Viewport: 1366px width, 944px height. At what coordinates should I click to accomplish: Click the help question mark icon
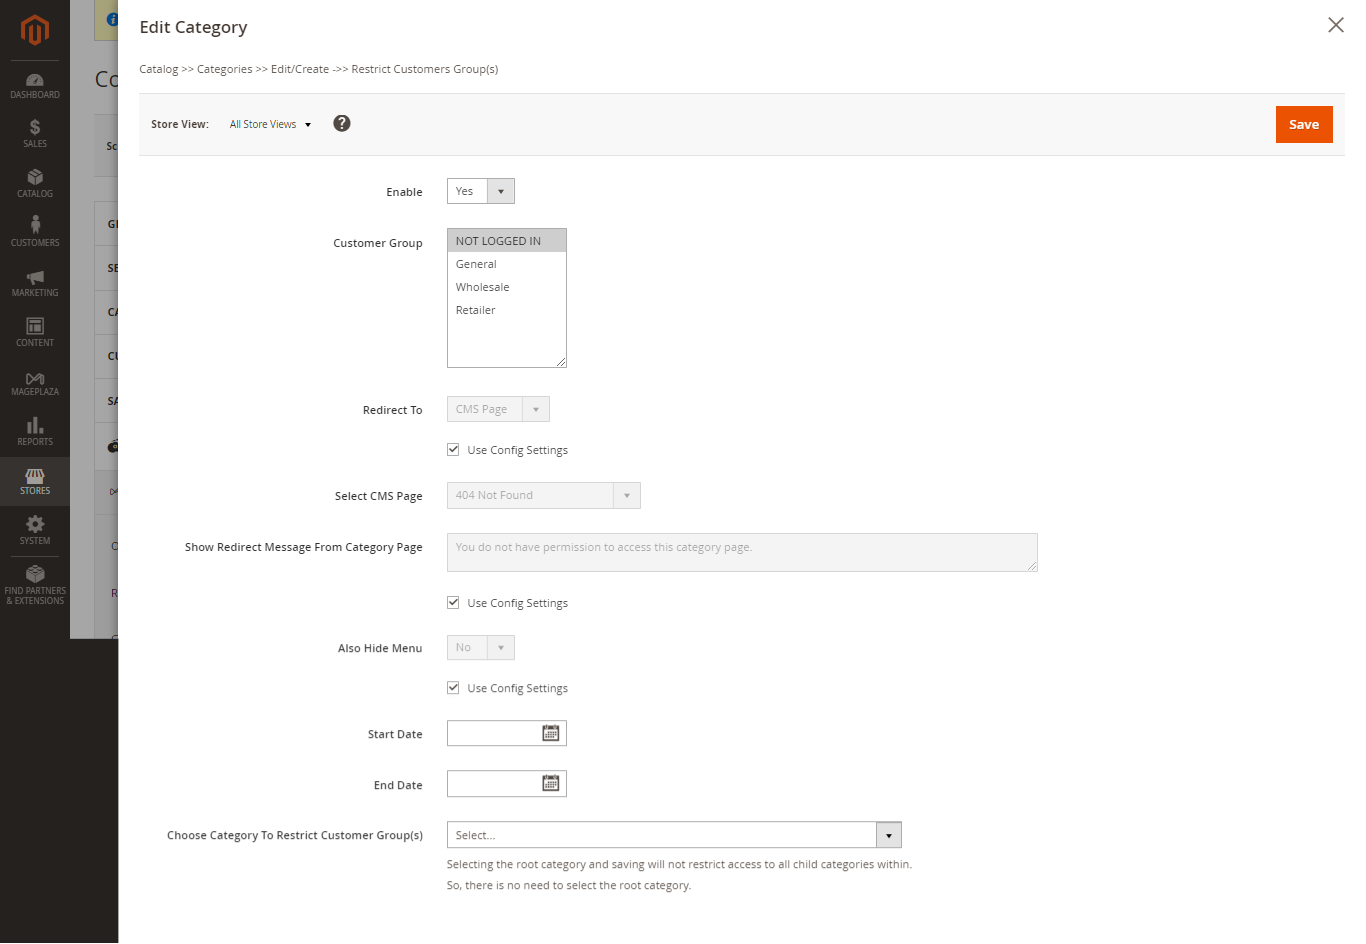(342, 124)
